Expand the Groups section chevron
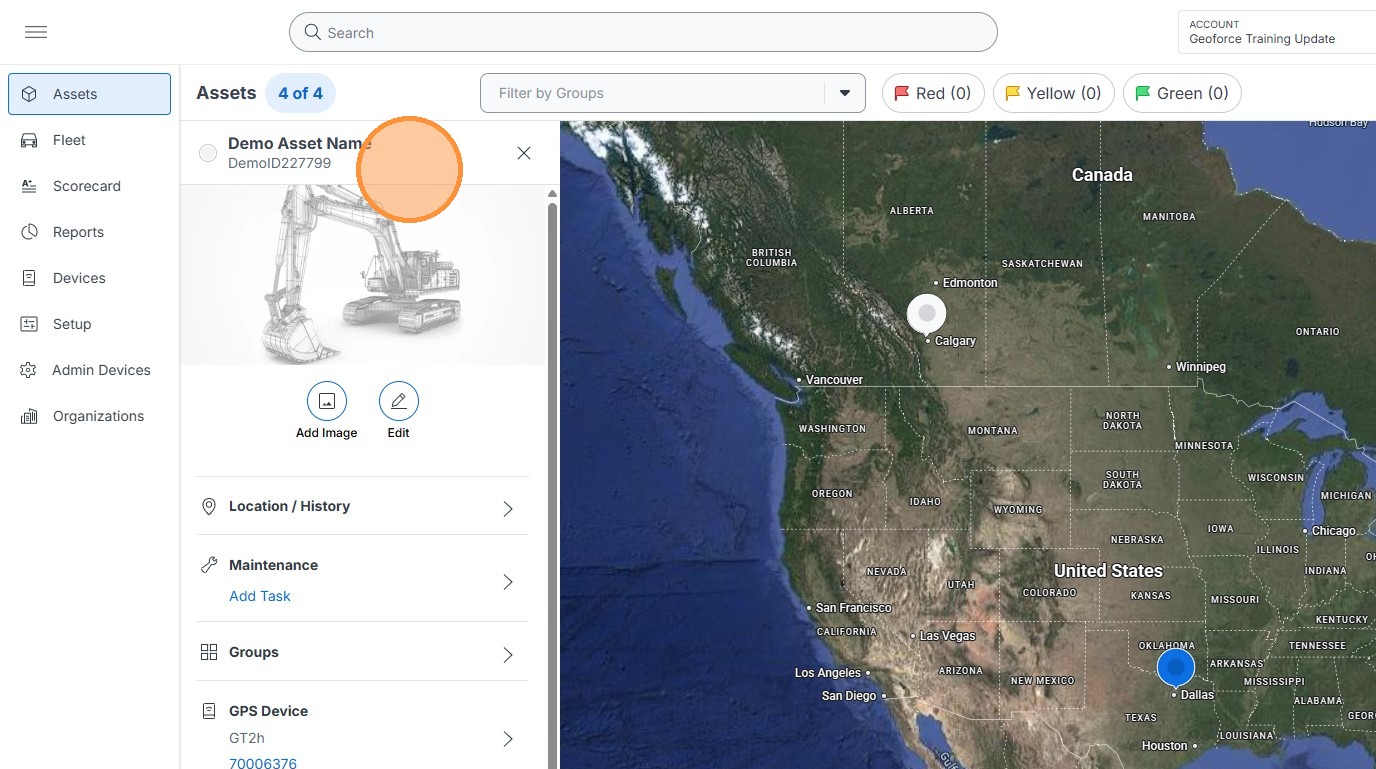 508,655
